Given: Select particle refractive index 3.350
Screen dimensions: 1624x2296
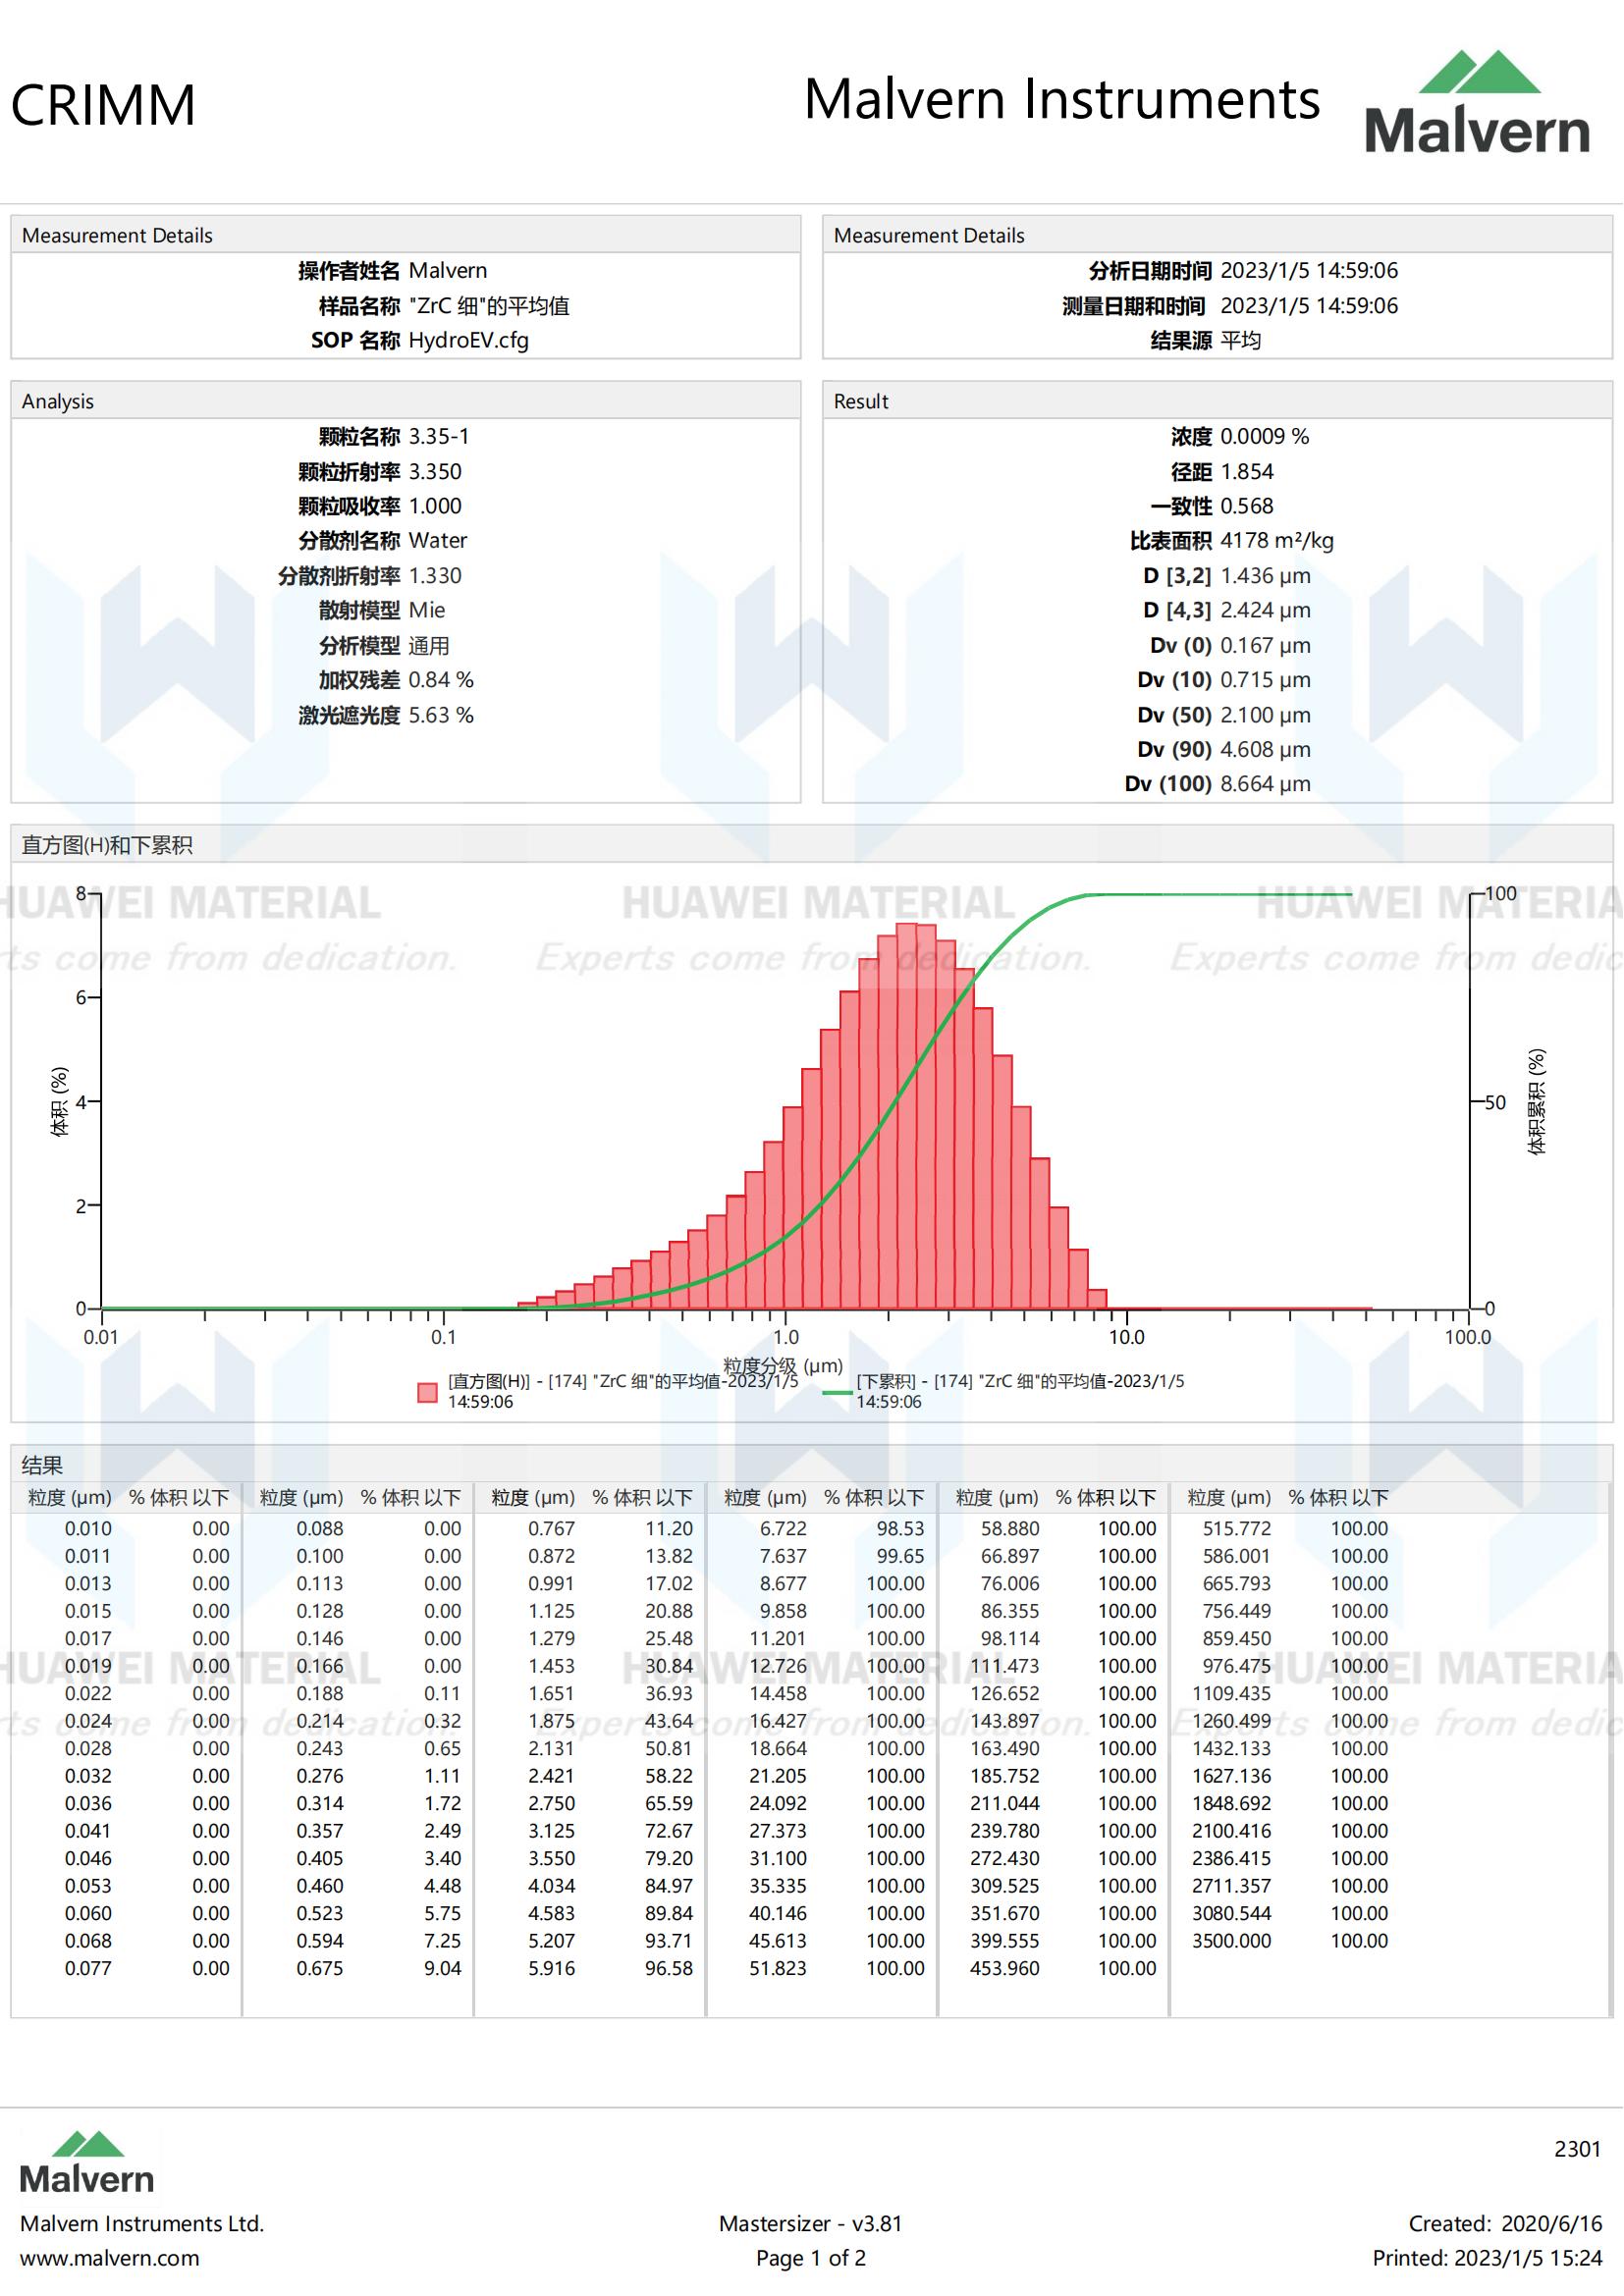Looking at the screenshot, I should pyautogui.click(x=435, y=471).
